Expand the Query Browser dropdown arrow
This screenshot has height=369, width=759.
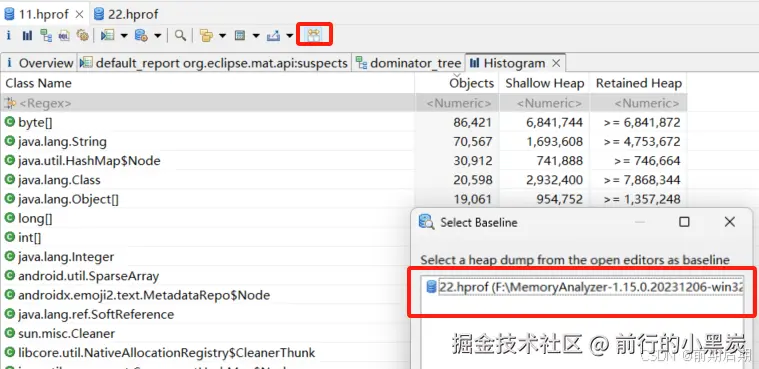(x=158, y=36)
